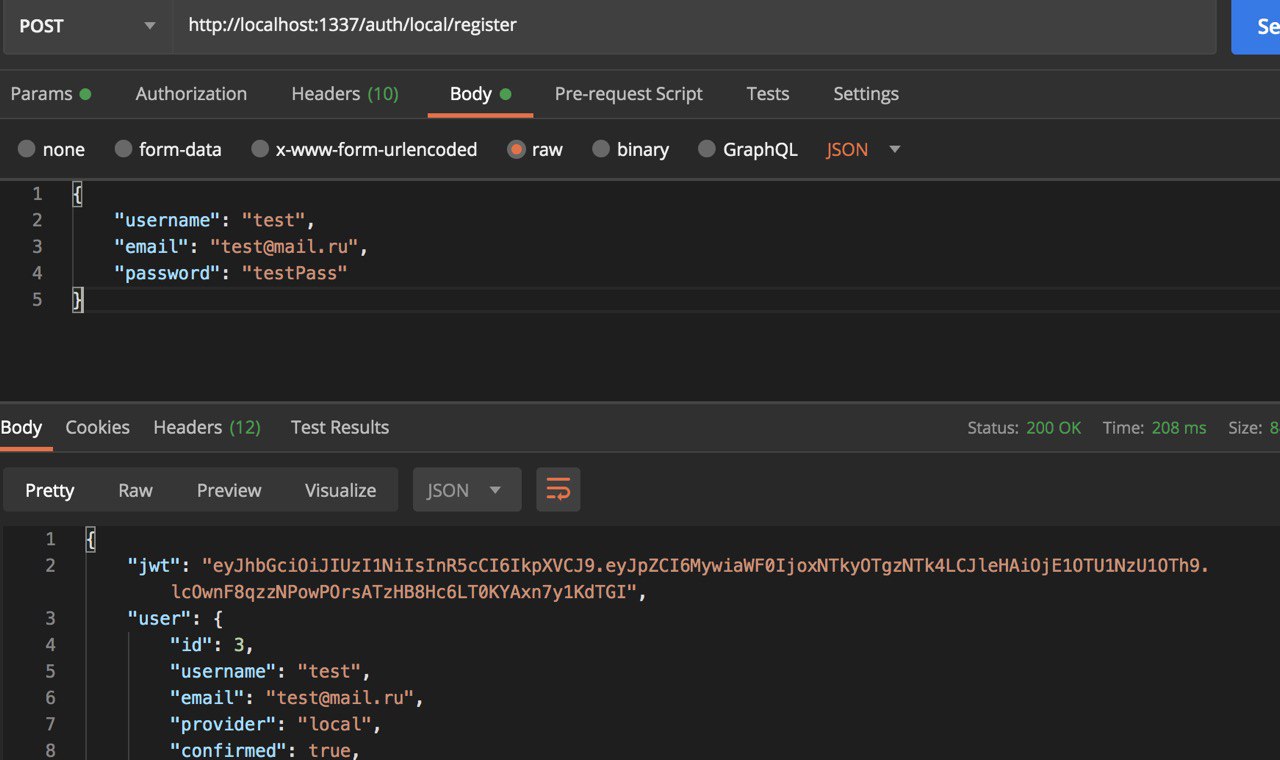Open the orange JSON body format dropdown

(863, 149)
